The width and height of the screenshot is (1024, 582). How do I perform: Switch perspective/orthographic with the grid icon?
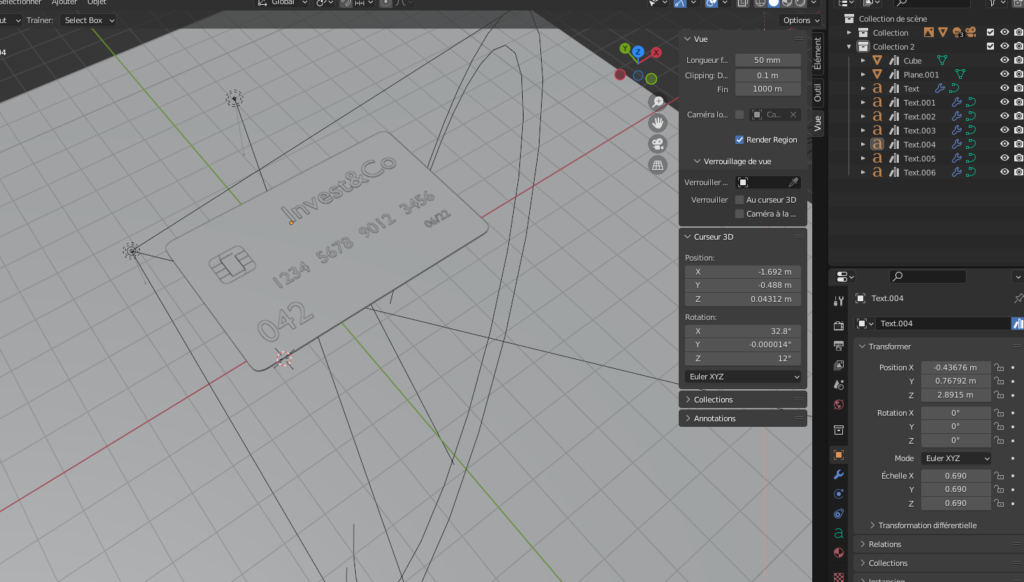[658, 165]
